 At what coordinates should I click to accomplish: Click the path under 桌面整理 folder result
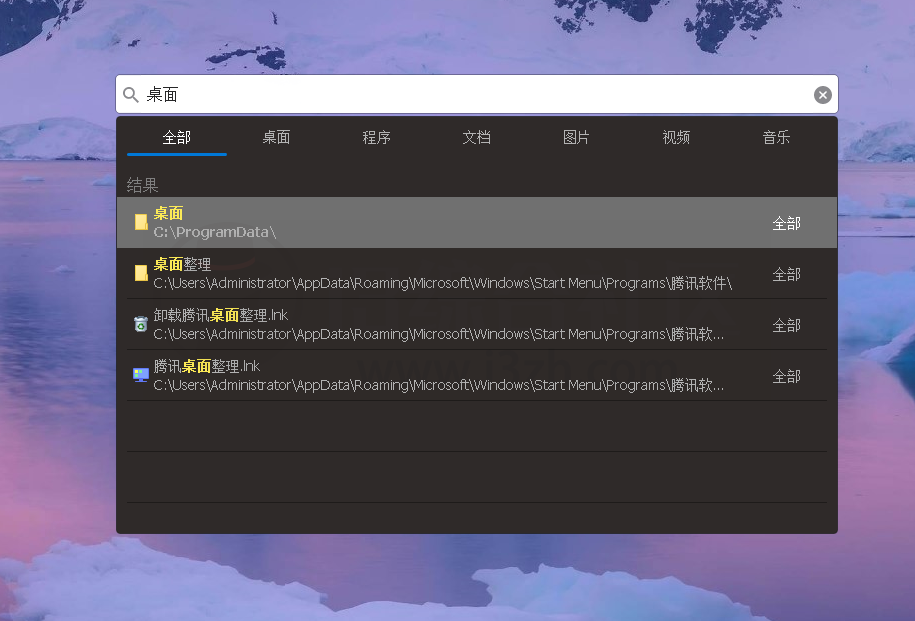click(442, 283)
